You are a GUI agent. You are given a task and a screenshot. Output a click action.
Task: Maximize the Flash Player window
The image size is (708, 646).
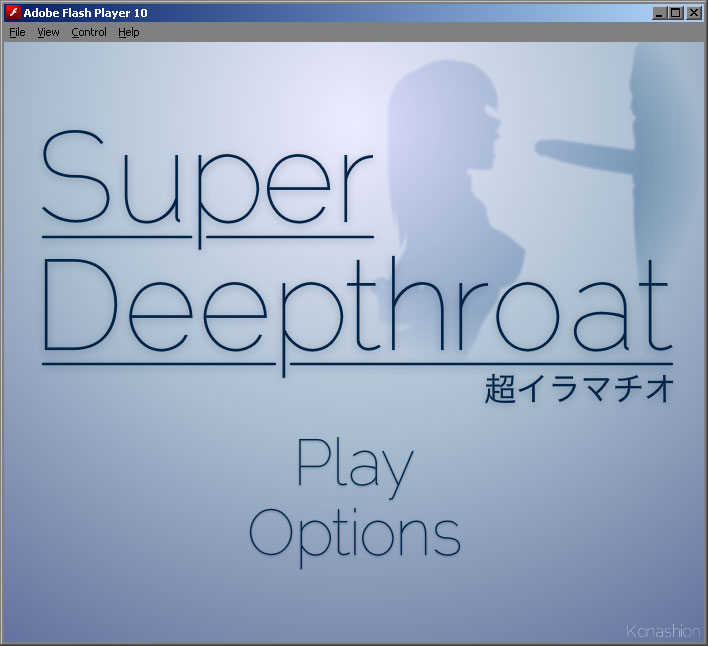click(676, 13)
